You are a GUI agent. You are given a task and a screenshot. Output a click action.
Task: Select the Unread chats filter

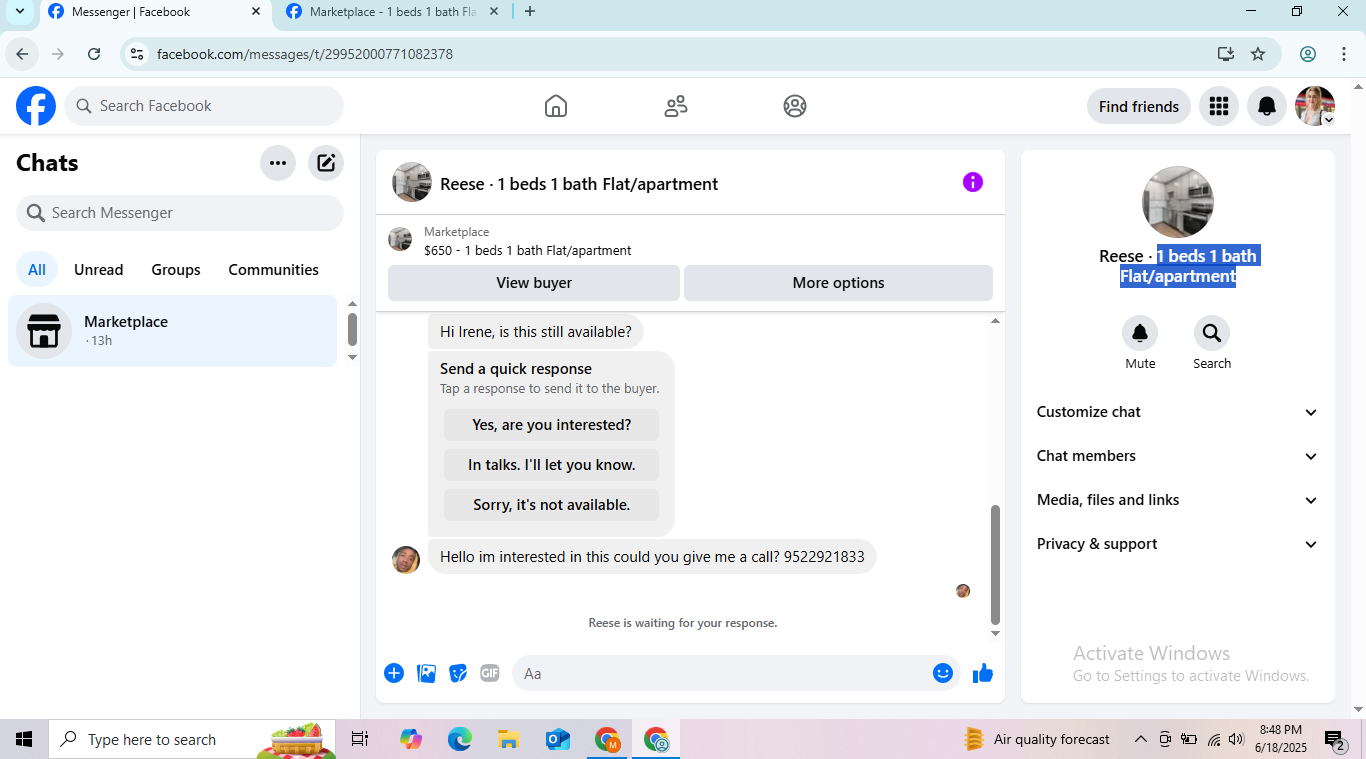pyautogui.click(x=99, y=270)
